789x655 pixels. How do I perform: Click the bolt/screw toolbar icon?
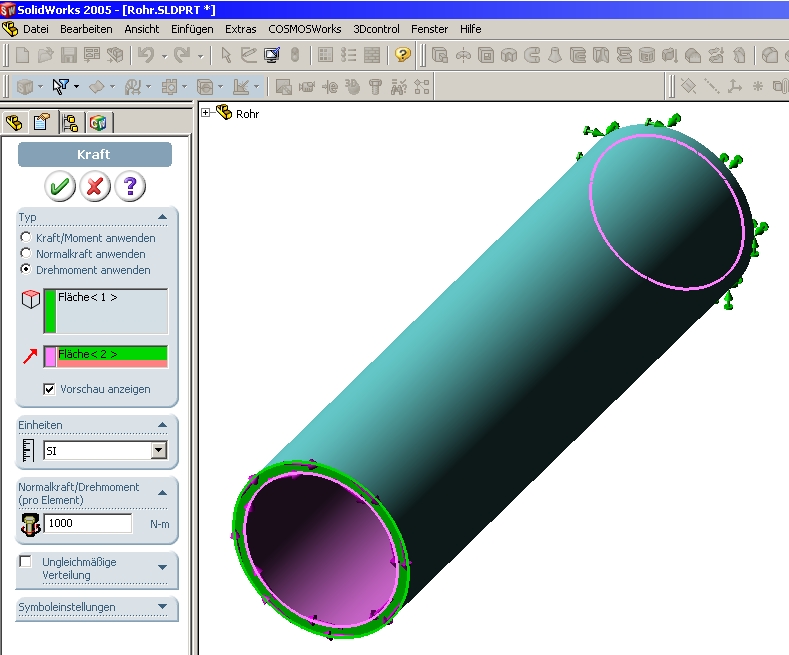coord(375,87)
